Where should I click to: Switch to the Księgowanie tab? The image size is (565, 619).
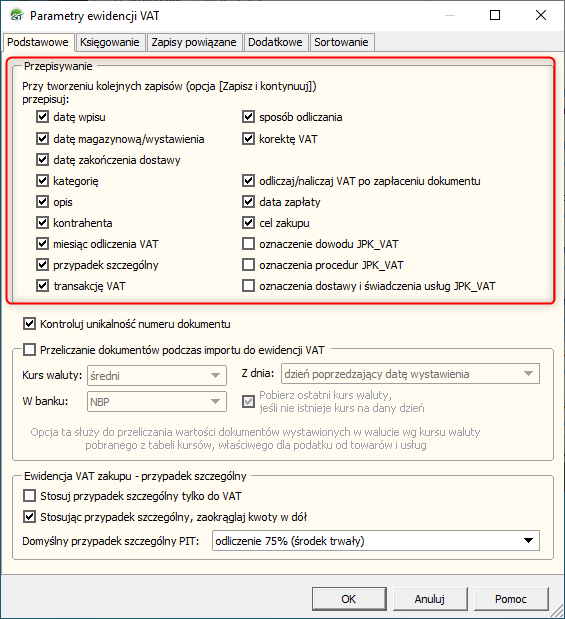110,42
